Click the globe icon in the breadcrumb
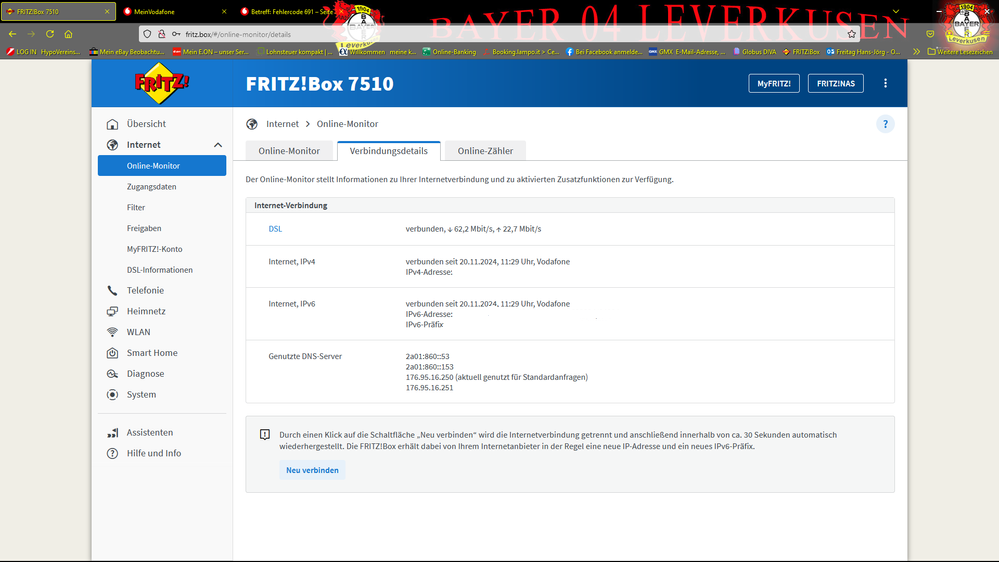 252,124
